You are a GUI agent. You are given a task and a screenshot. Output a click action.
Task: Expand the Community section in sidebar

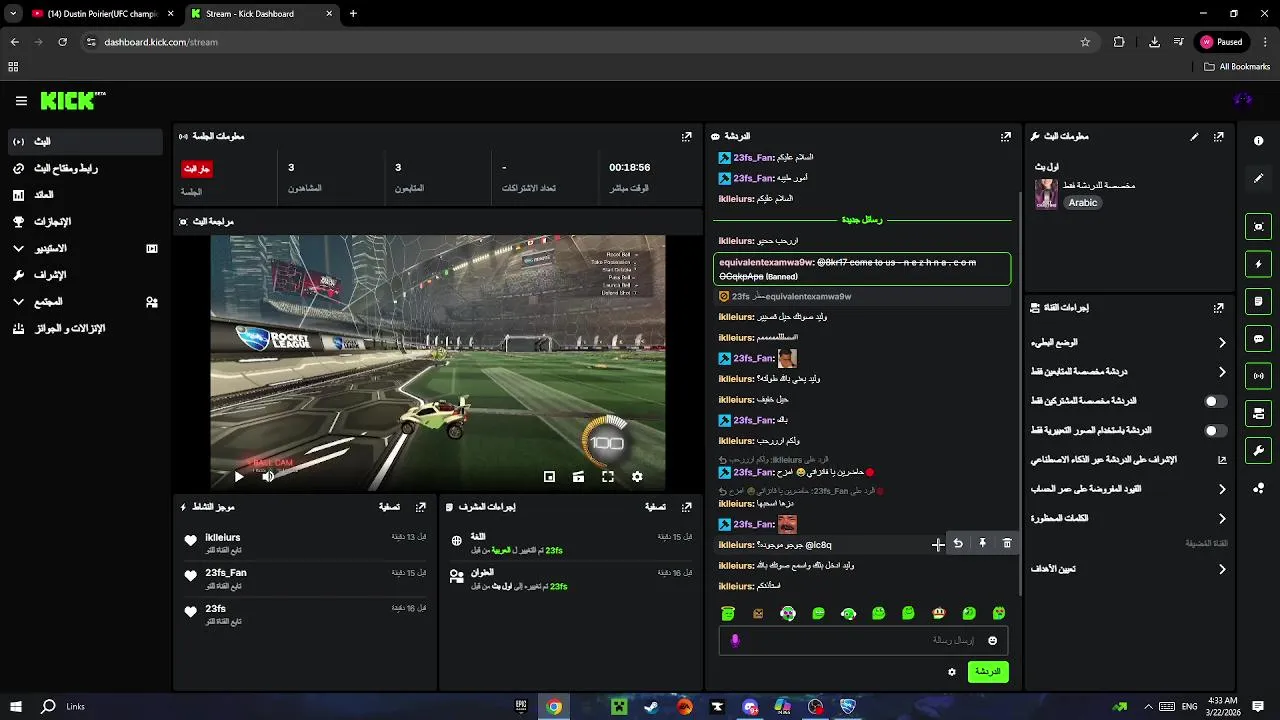coord(85,302)
